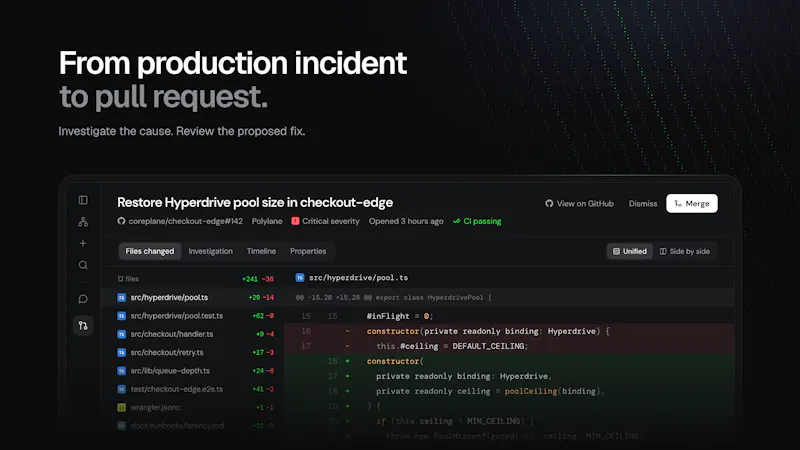Click added line with poolCeiling(binding)

point(490,391)
